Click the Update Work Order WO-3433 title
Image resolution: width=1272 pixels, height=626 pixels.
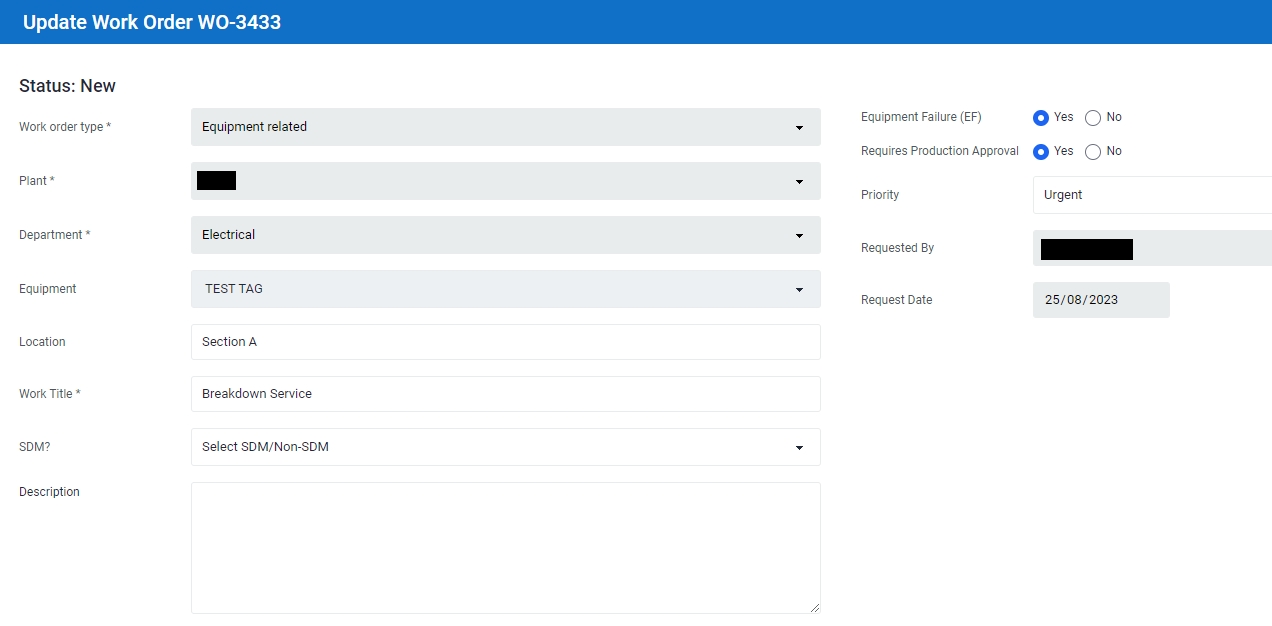(152, 22)
